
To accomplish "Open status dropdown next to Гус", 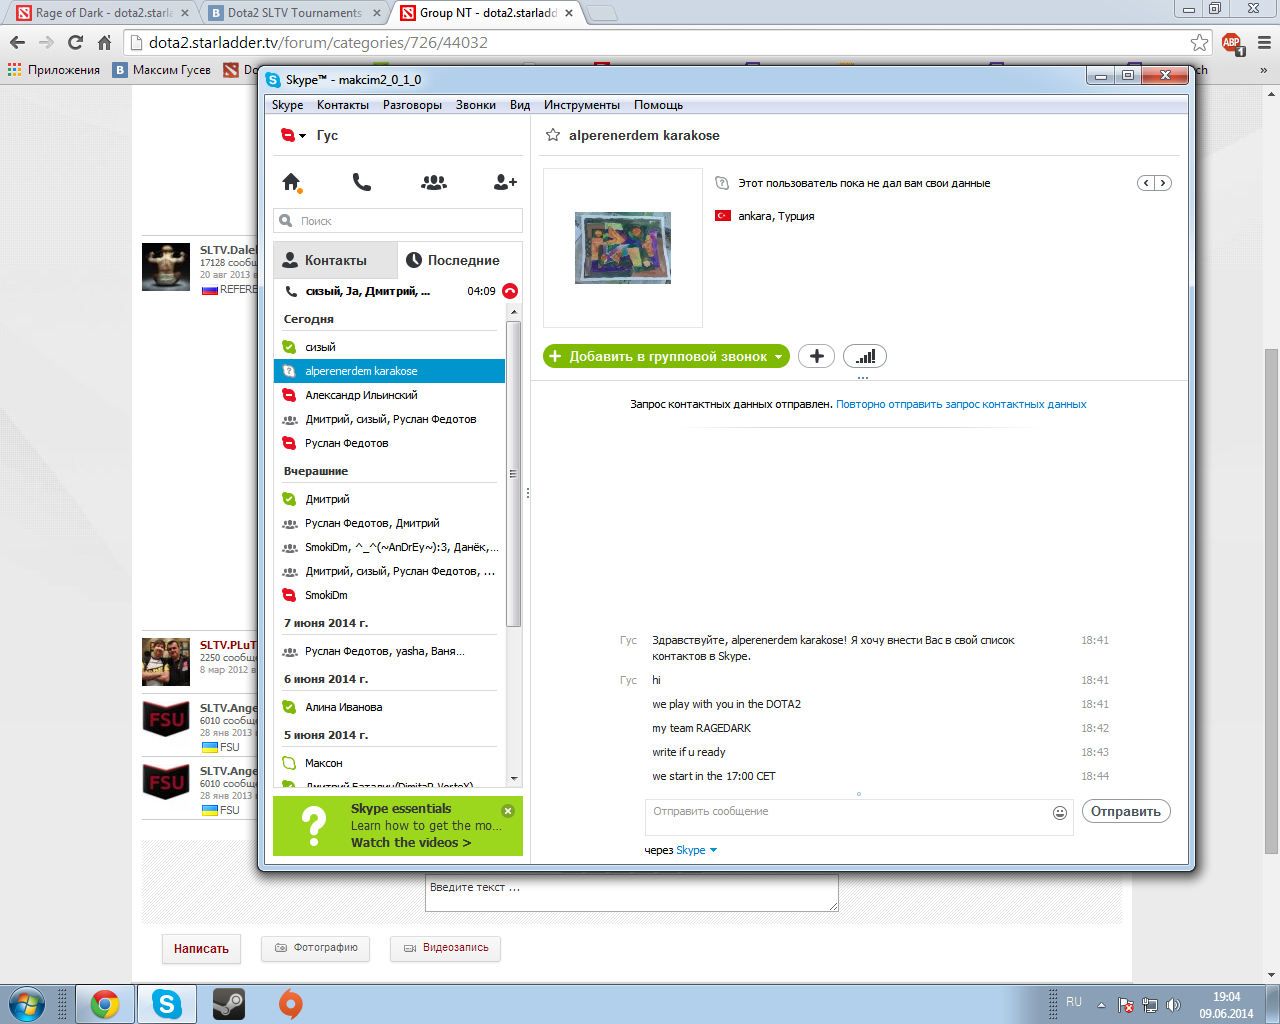I will (302, 135).
